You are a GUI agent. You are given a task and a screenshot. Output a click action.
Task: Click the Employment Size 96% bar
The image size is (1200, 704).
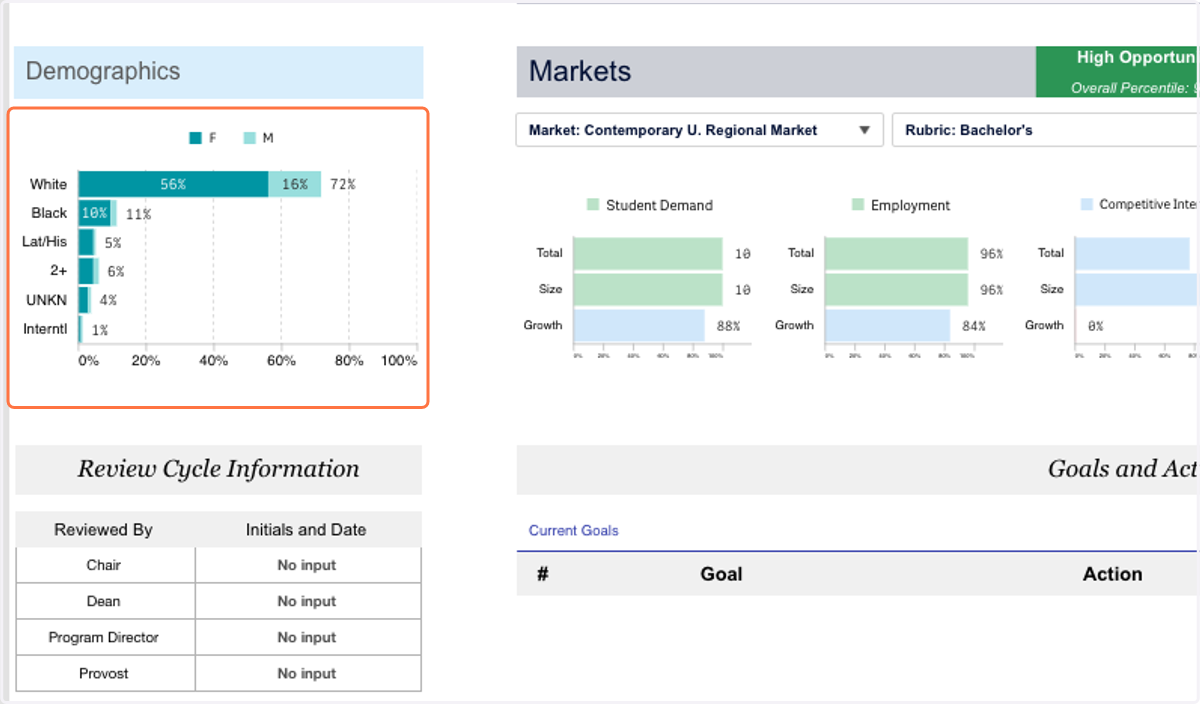(x=897, y=290)
